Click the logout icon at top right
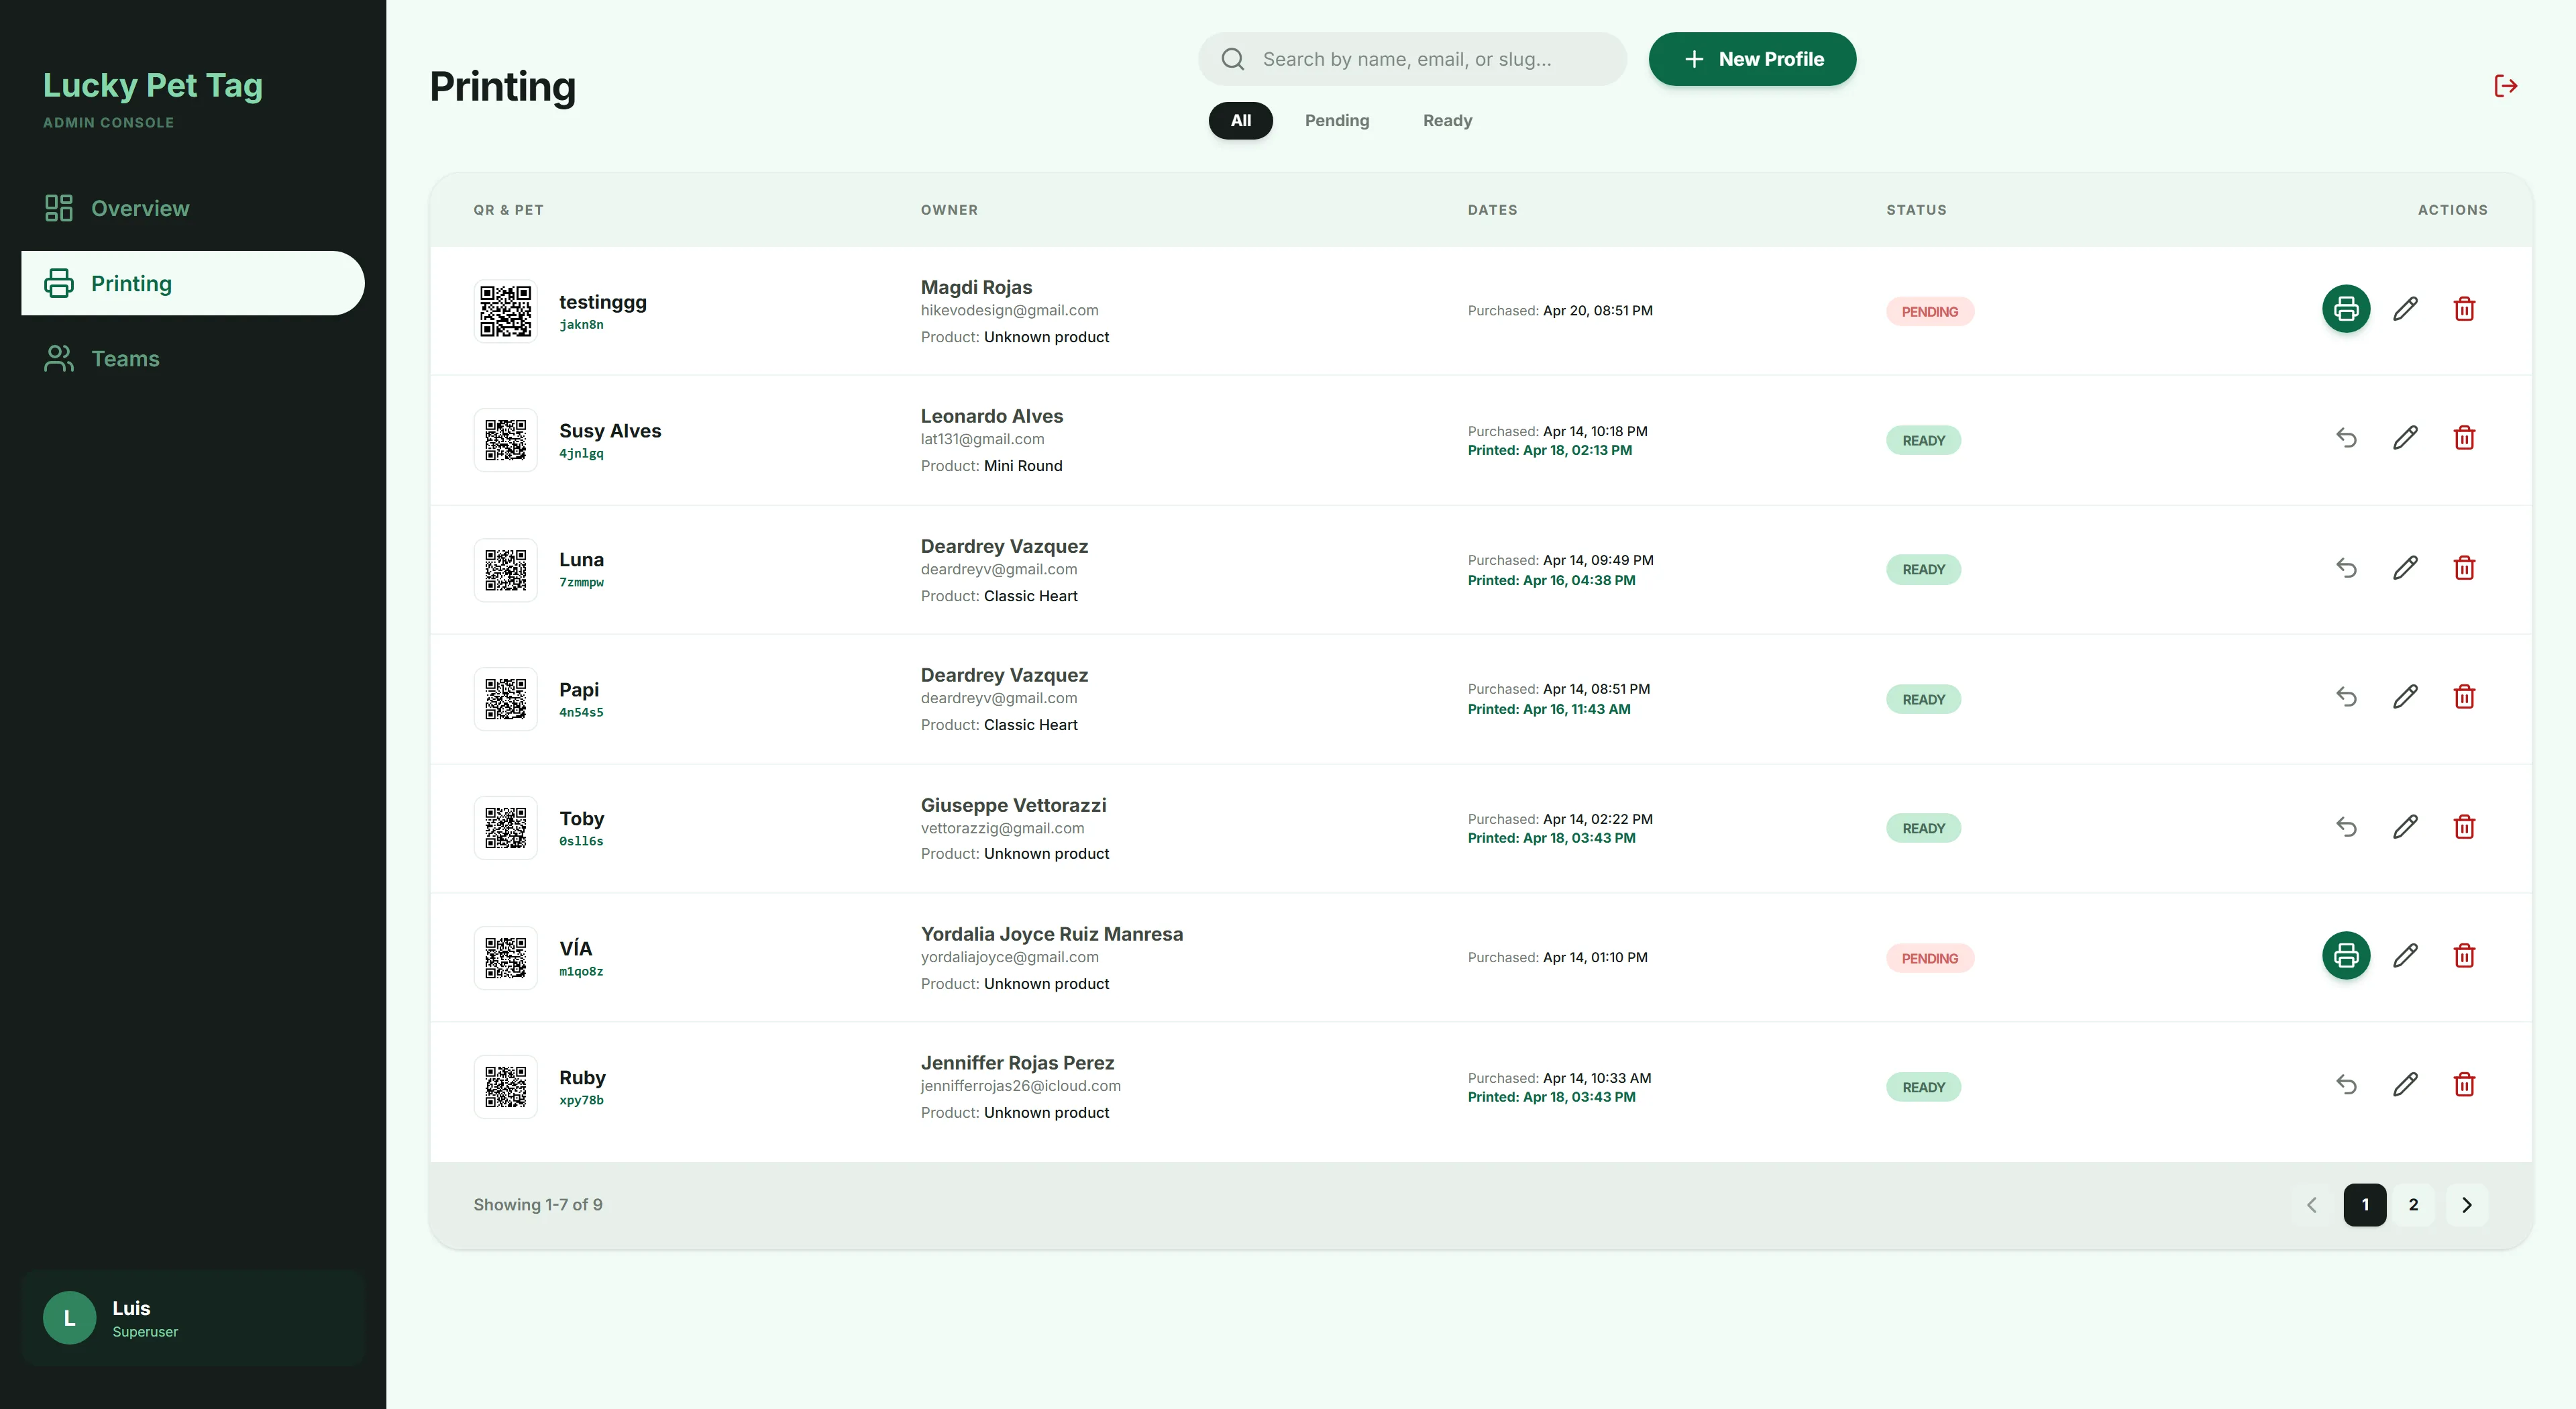The width and height of the screenshot is (2576, 1409). pos(2505,86)
